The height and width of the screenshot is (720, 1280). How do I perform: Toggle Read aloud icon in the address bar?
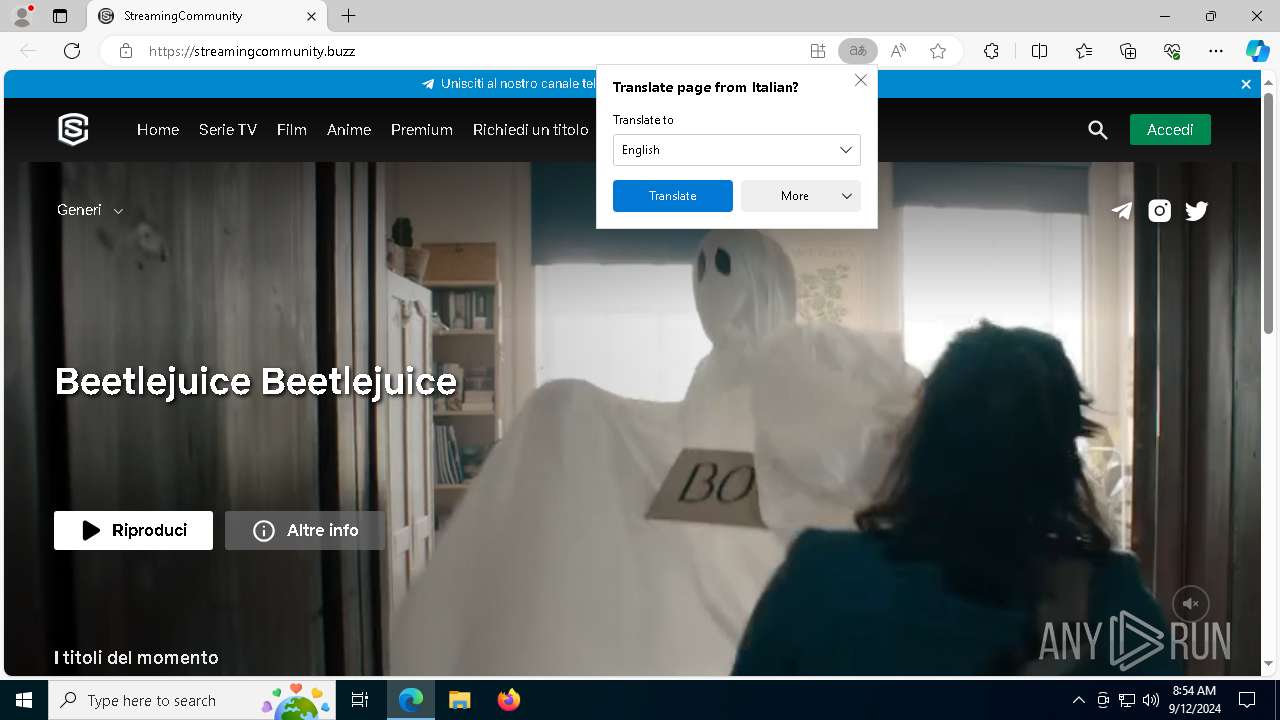pos(898,51)
